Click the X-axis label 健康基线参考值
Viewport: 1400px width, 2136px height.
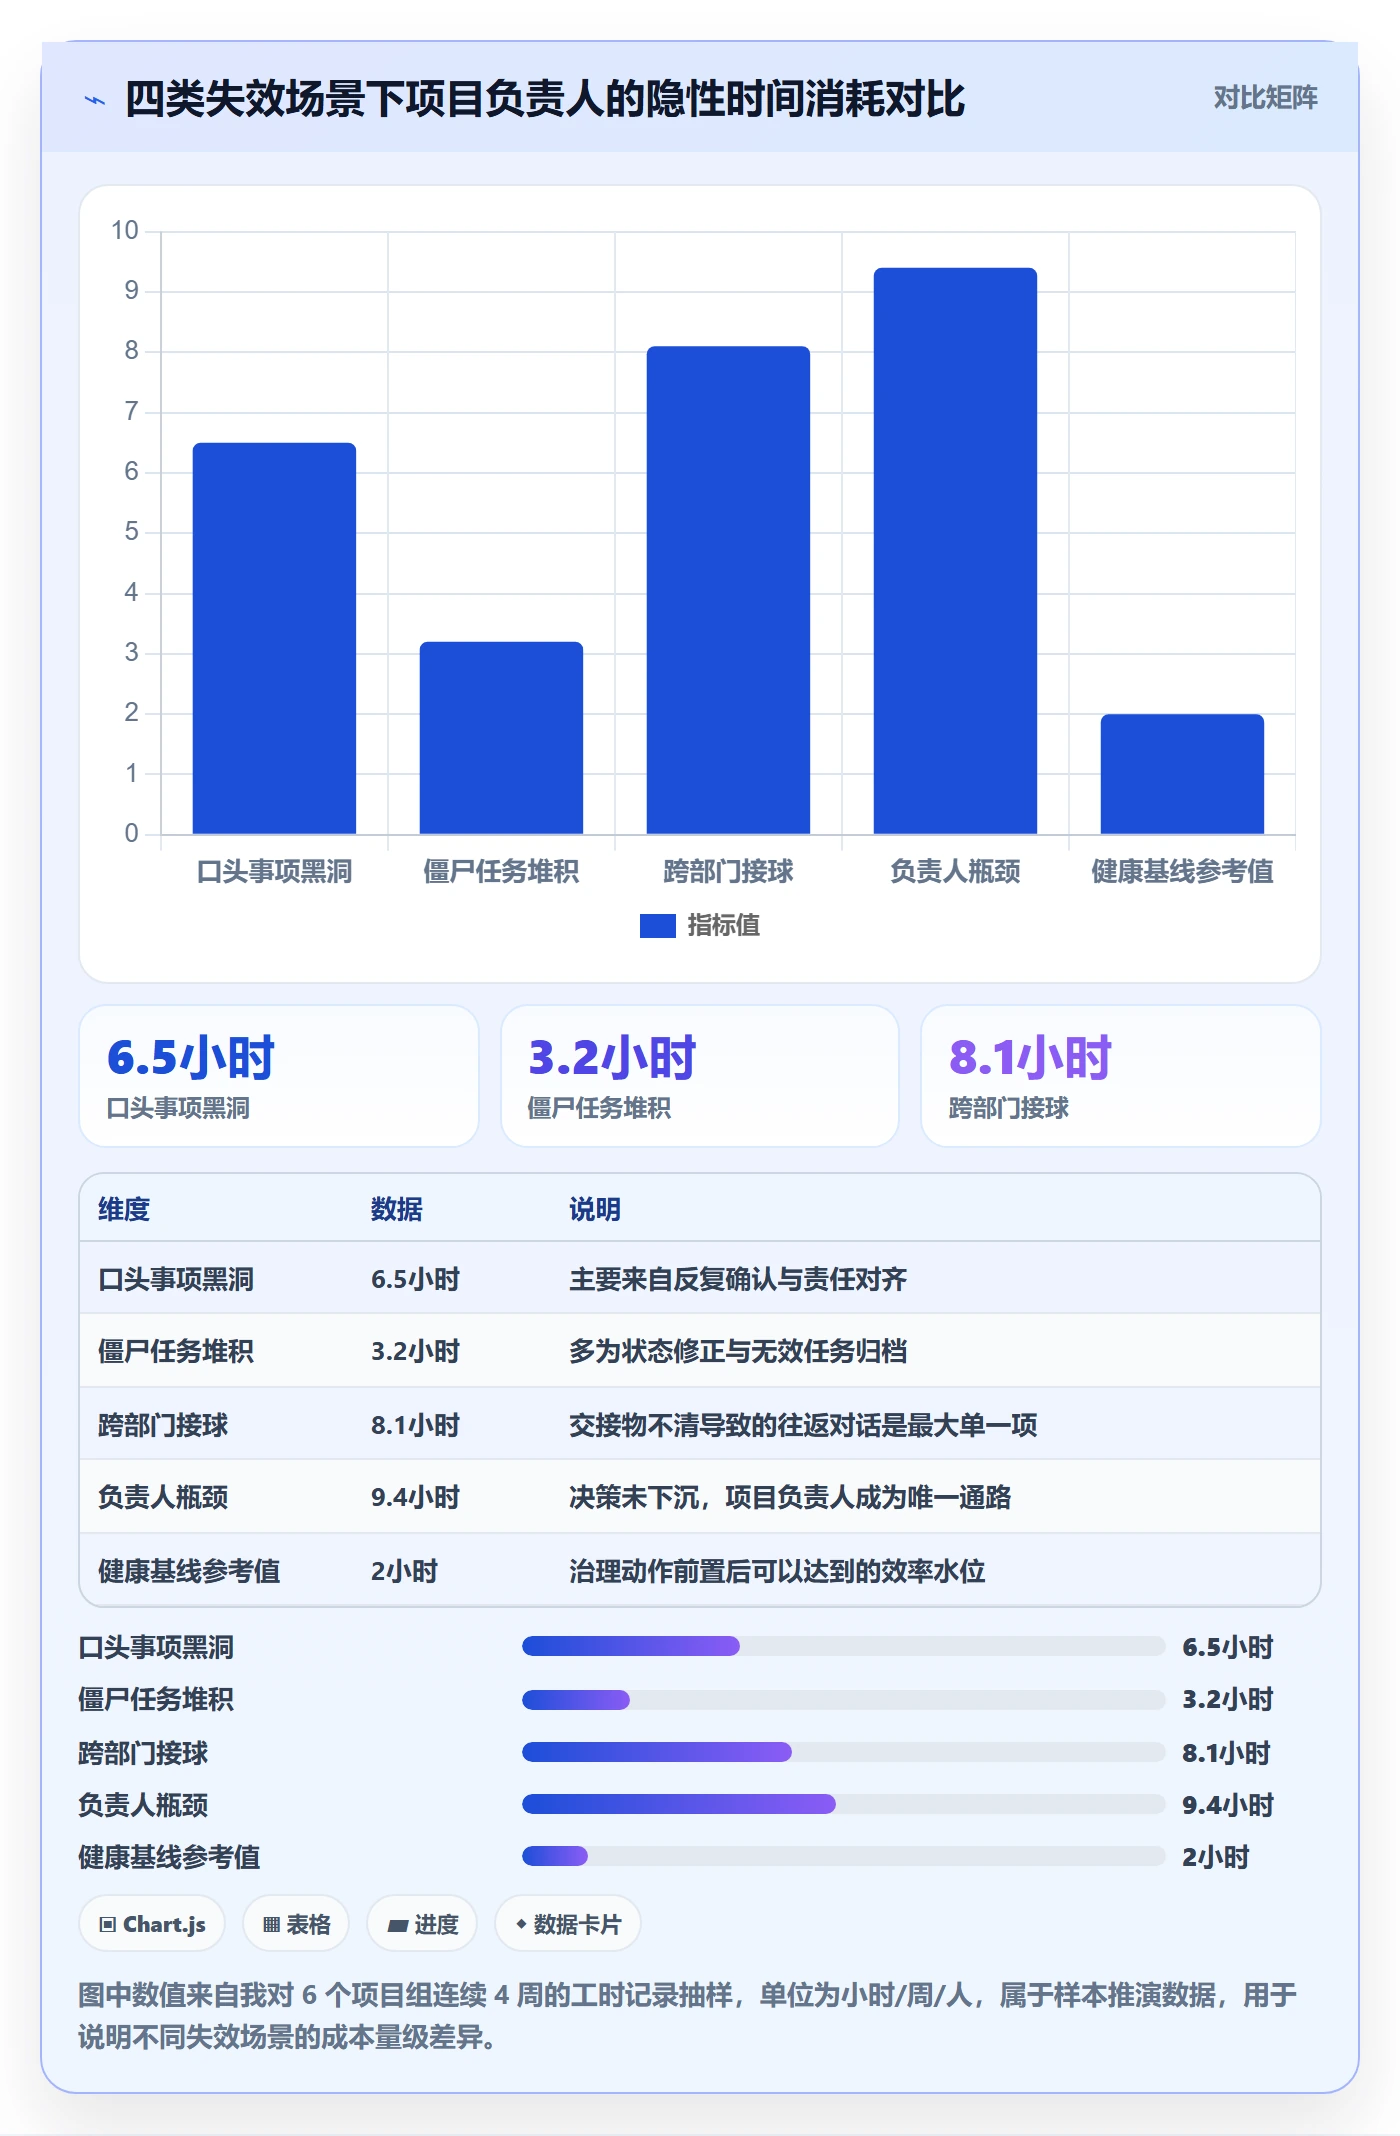pos(1182,872)
